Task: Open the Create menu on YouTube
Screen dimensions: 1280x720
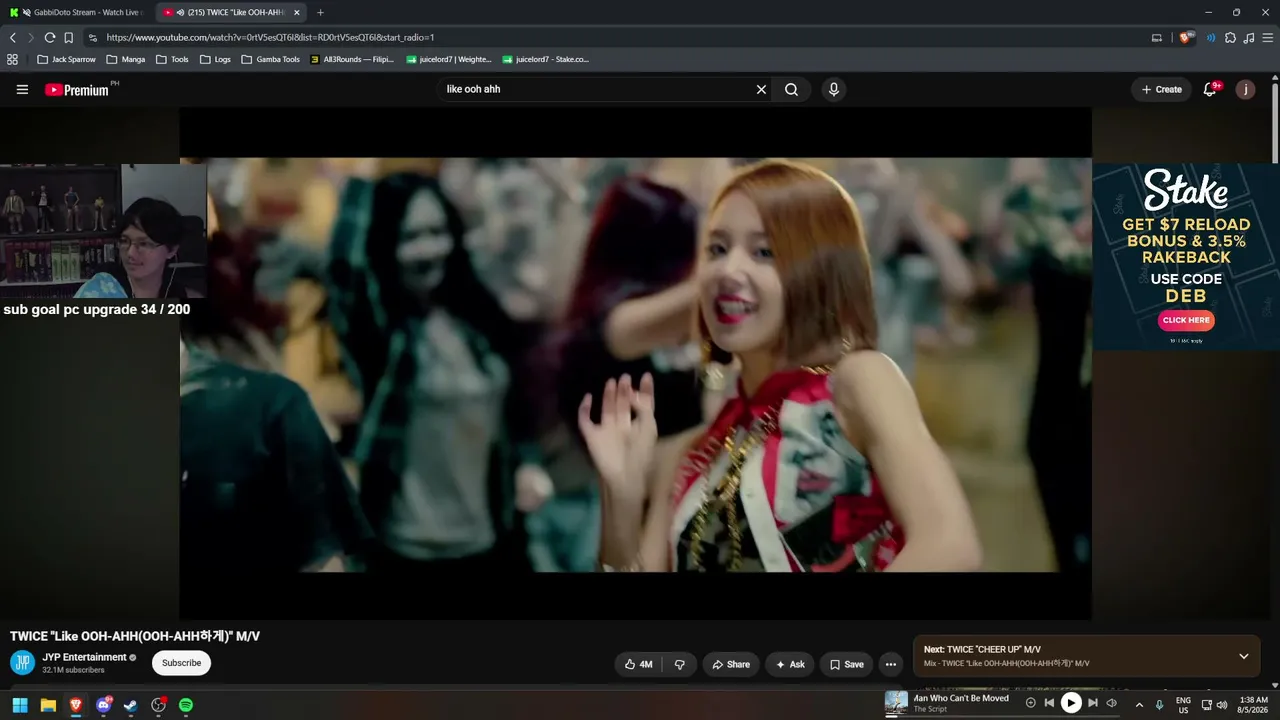Action: (x=1162, y=89)
